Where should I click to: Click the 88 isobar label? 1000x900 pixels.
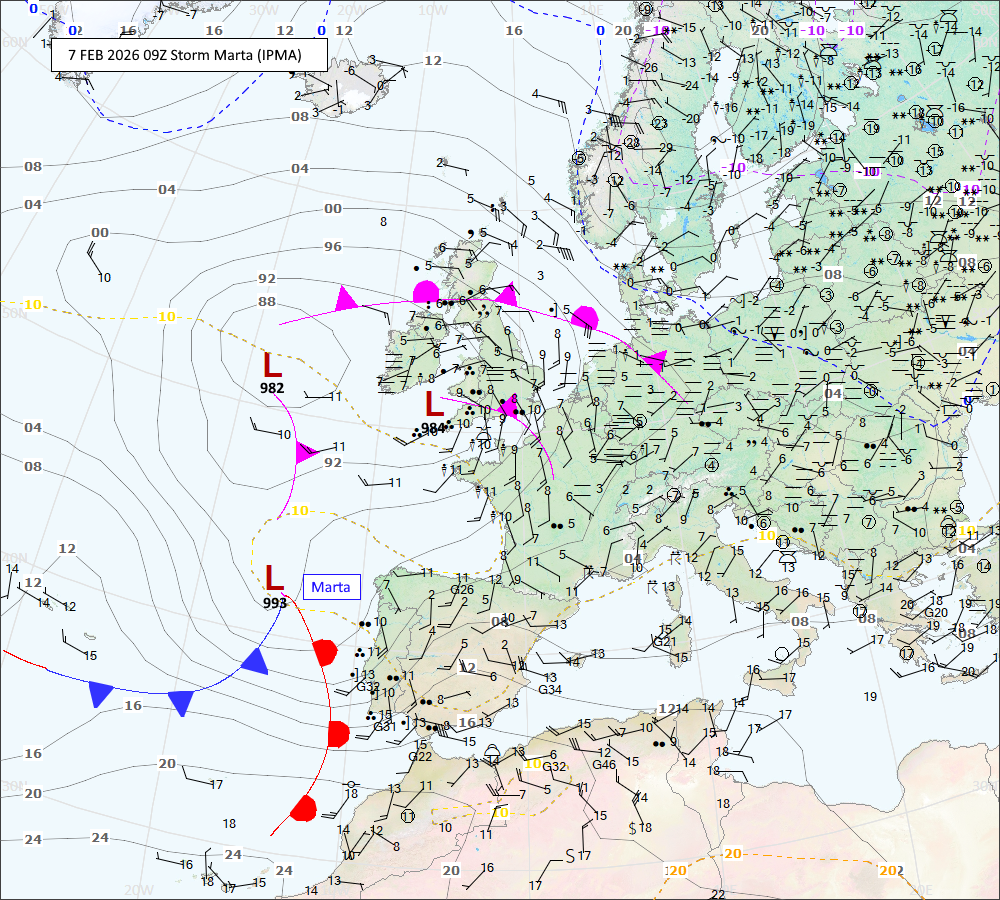pyautogui.click(x=267, y=302)
